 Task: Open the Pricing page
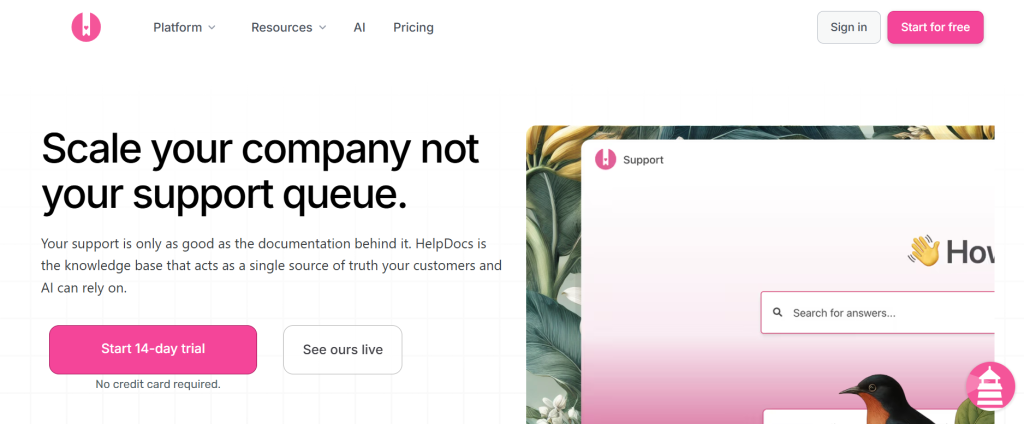[x=413, y=28]
